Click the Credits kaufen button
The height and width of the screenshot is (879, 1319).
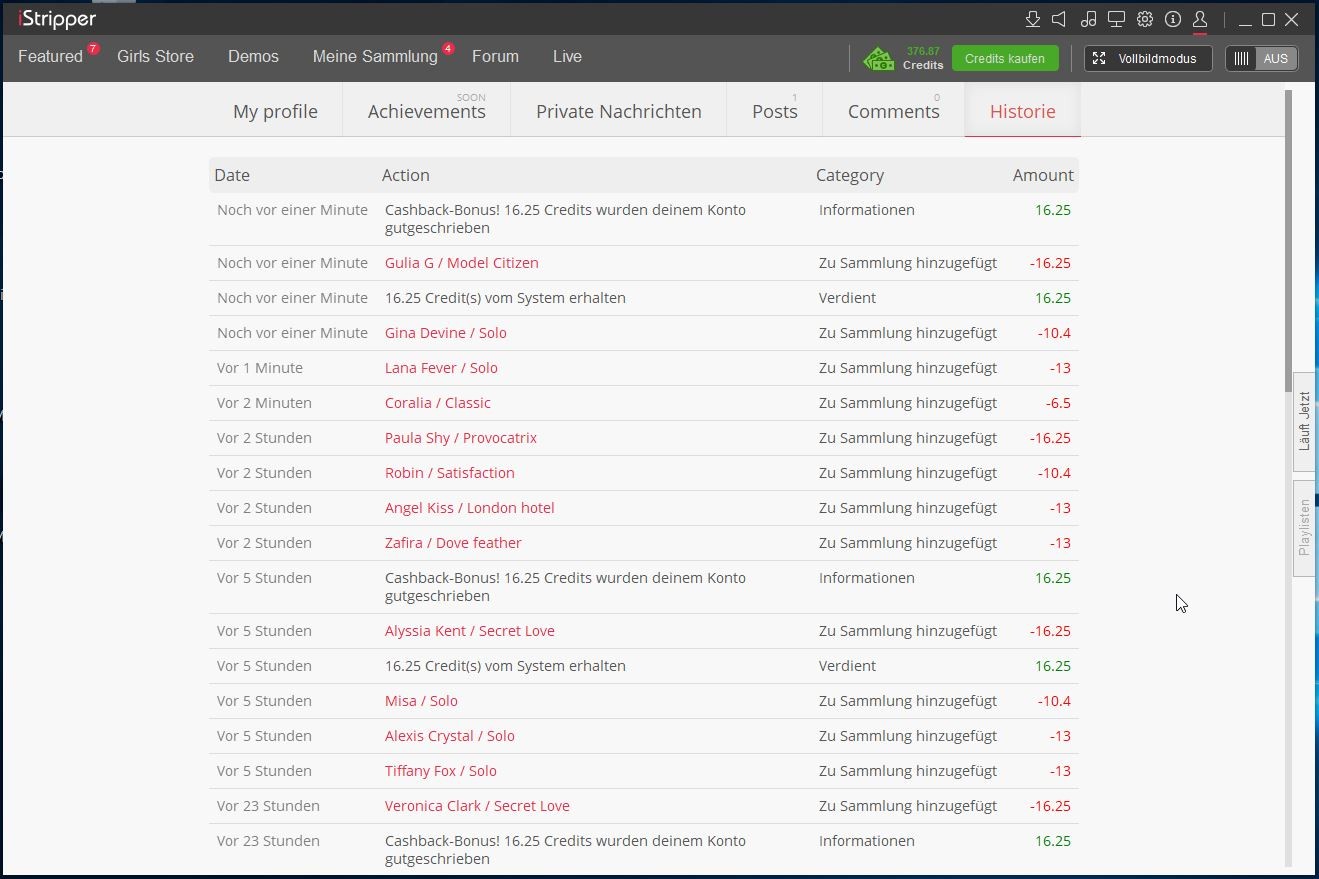(1005, 58)
